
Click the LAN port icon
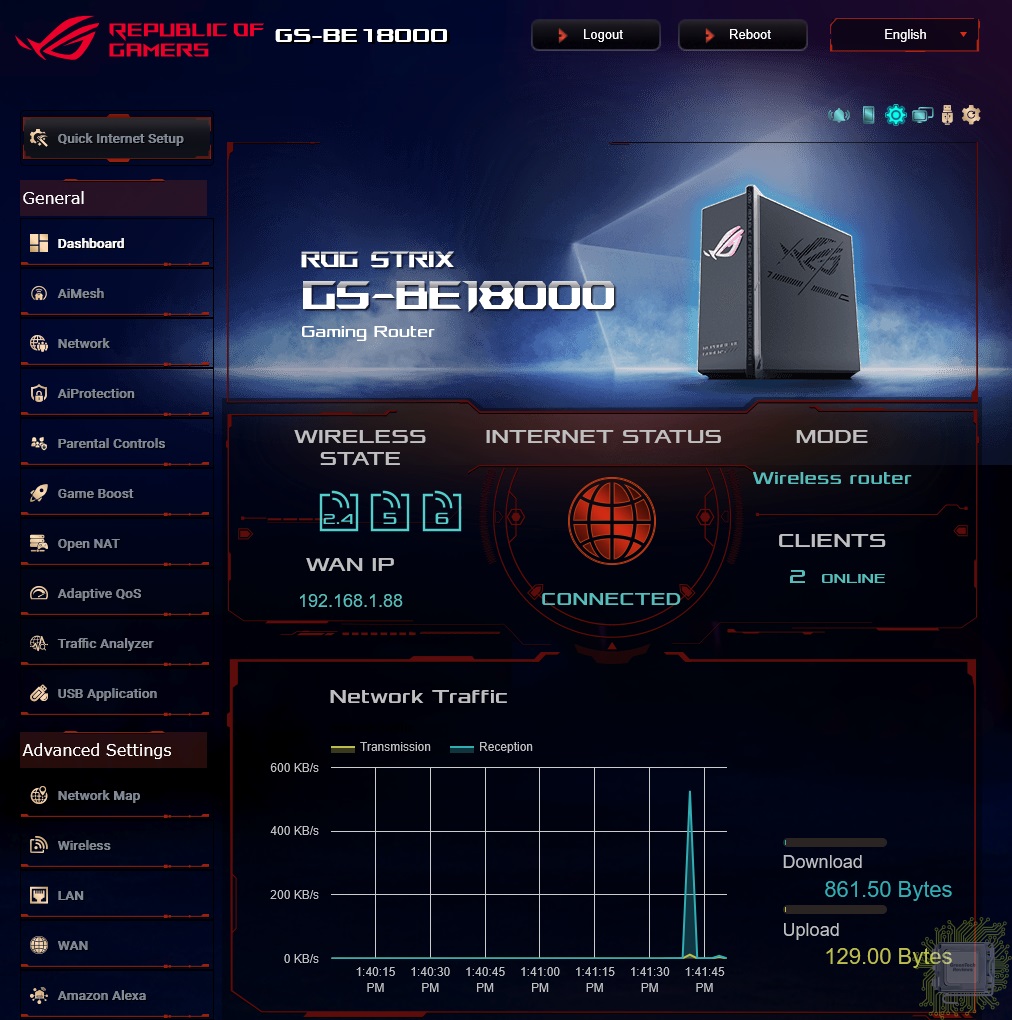[39, 895]
